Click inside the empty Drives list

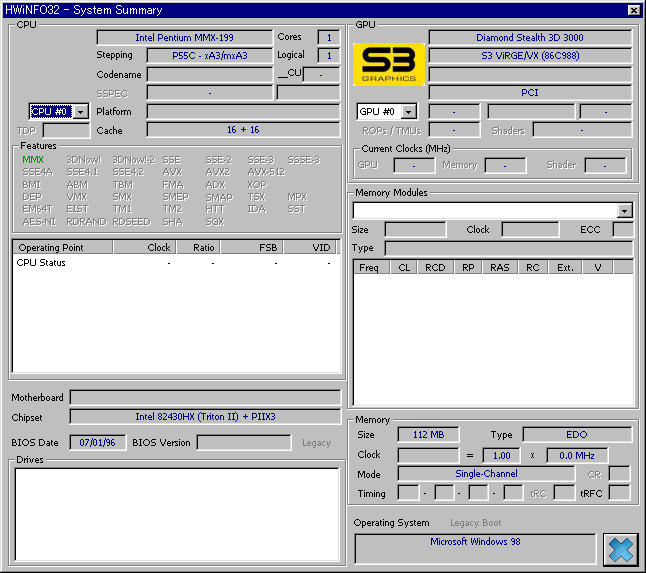coord(177,515)
